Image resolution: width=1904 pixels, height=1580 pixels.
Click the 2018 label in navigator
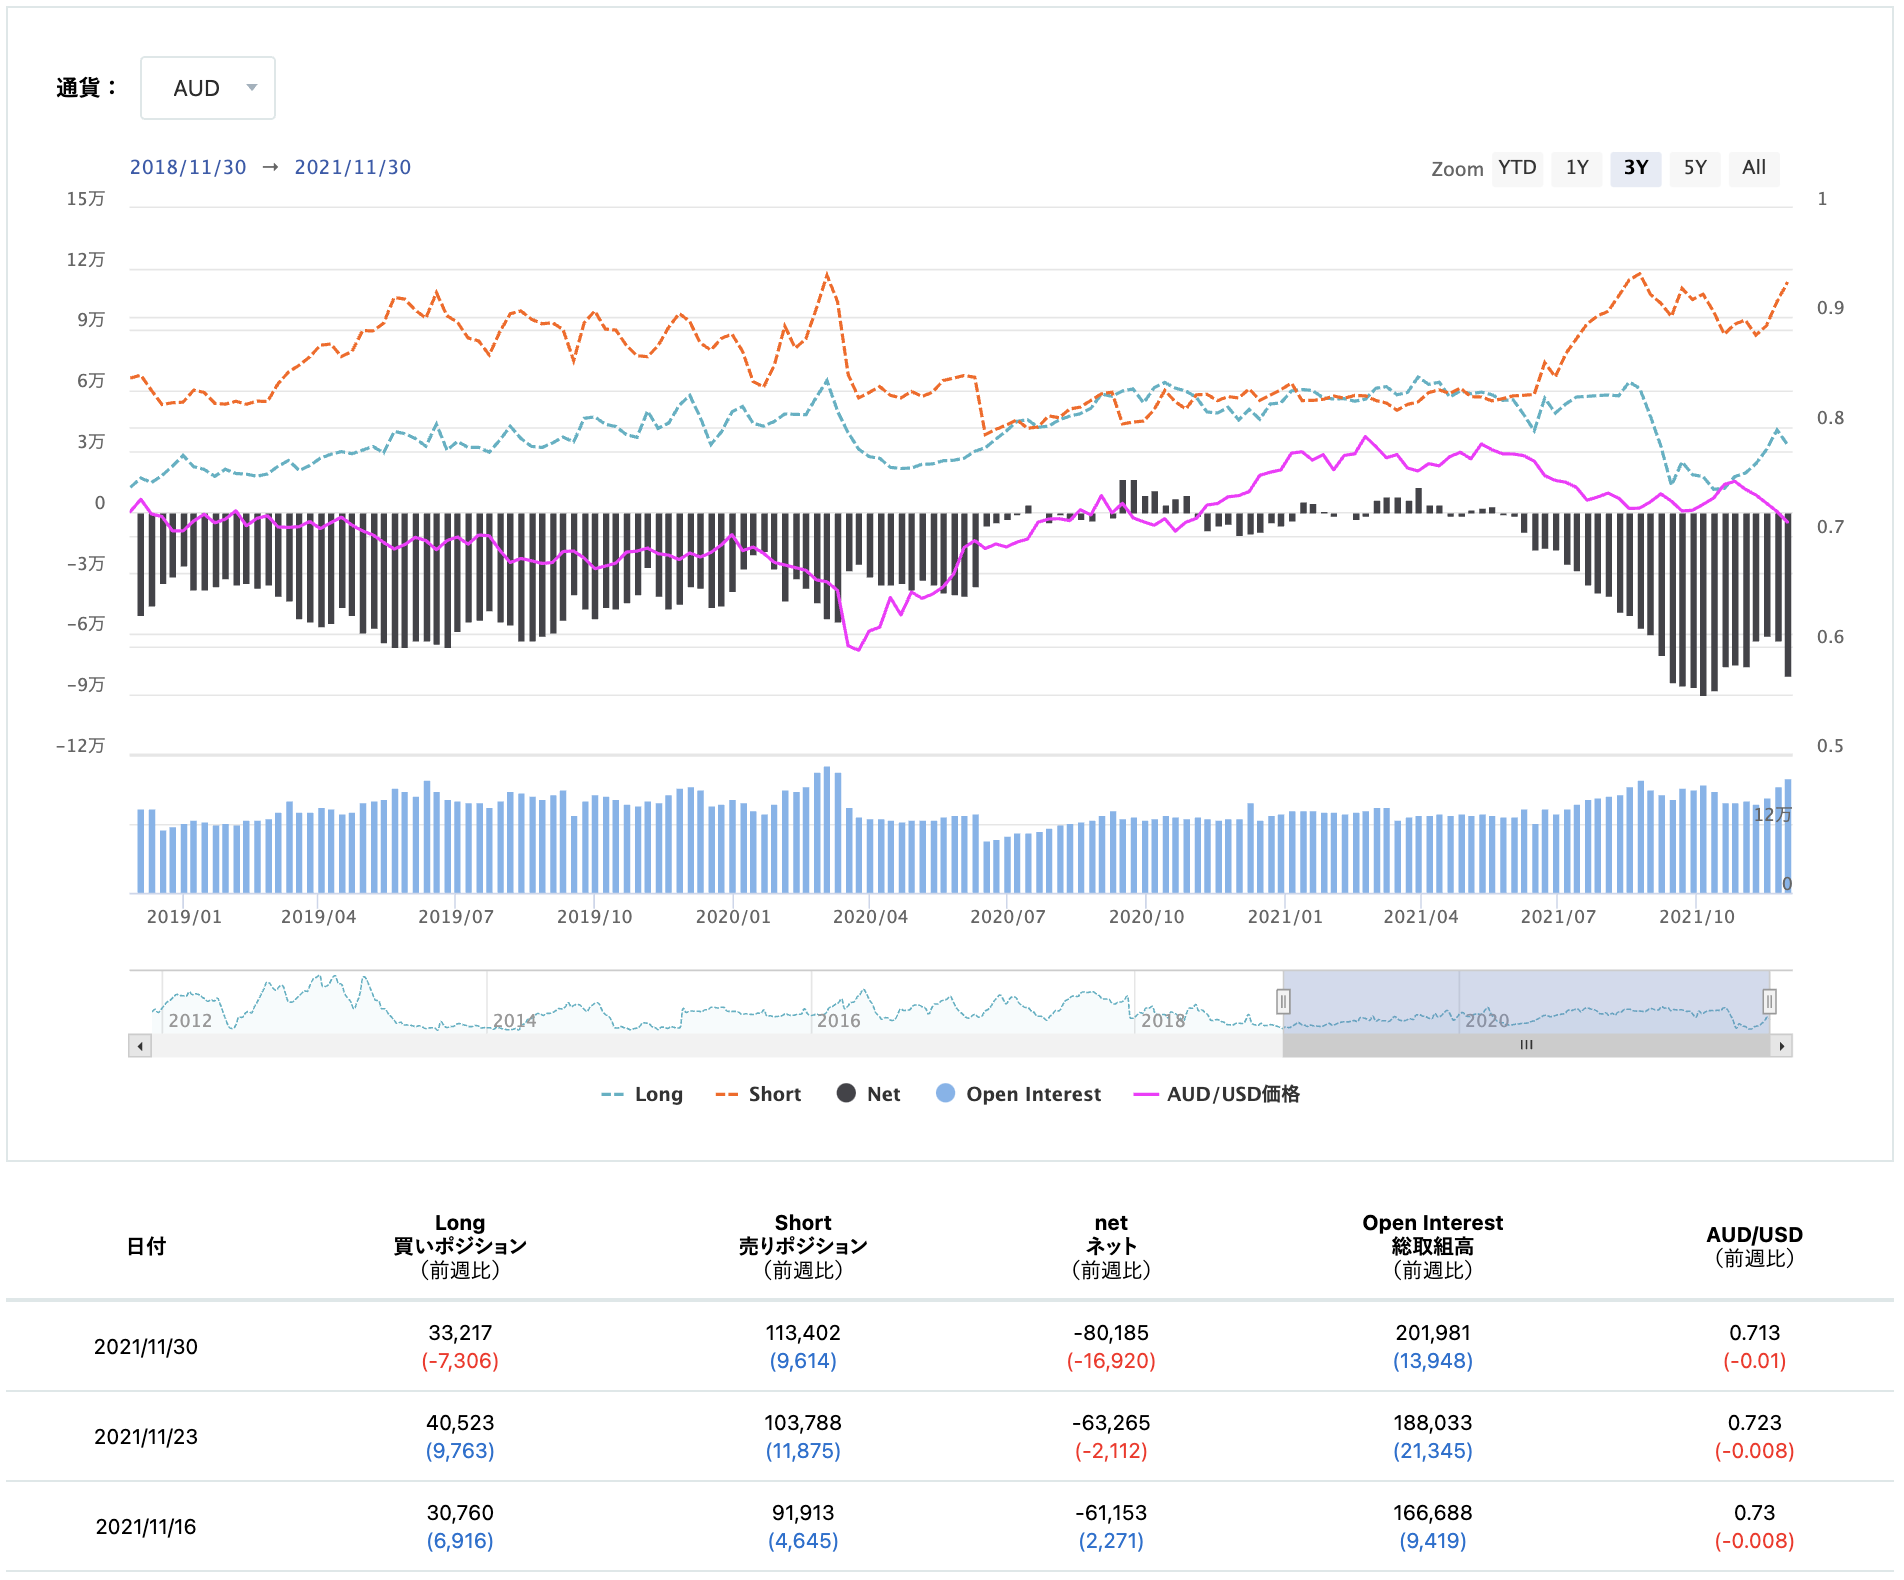(x=1163, y=1020)
